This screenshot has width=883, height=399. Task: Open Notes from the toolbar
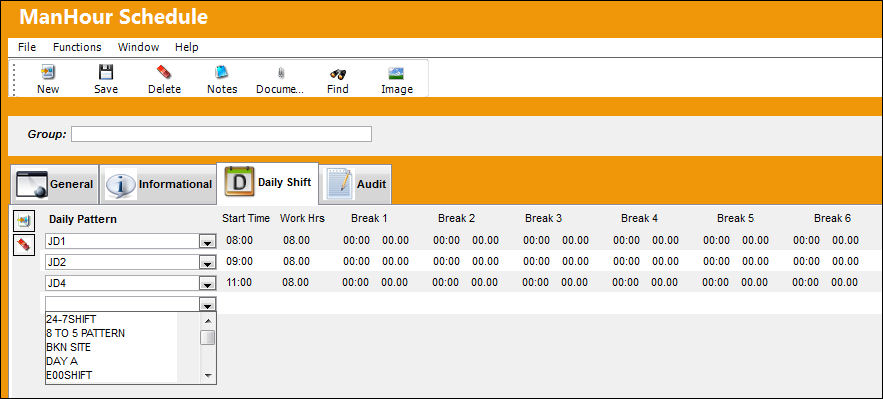[222, 73]
